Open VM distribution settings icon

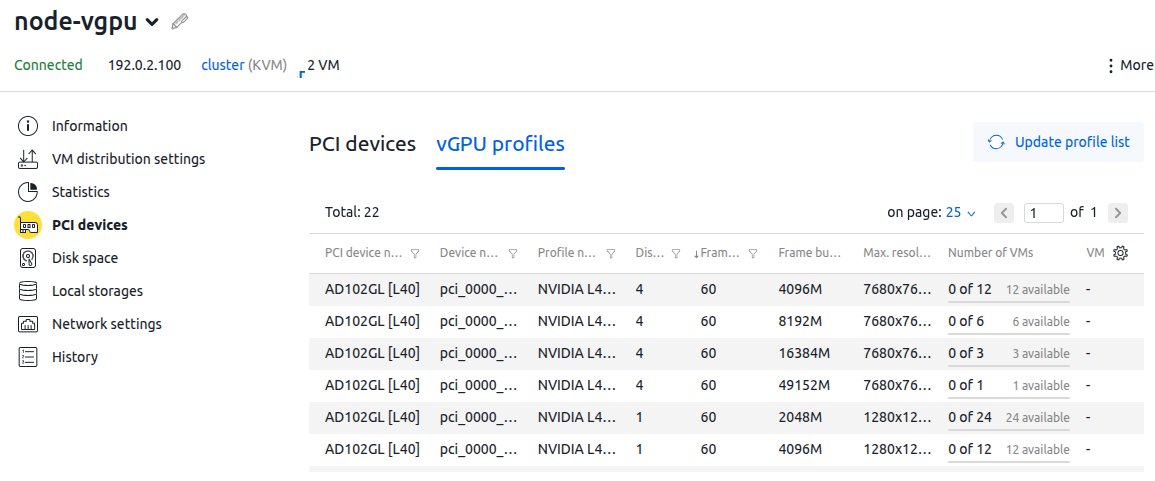29,159
